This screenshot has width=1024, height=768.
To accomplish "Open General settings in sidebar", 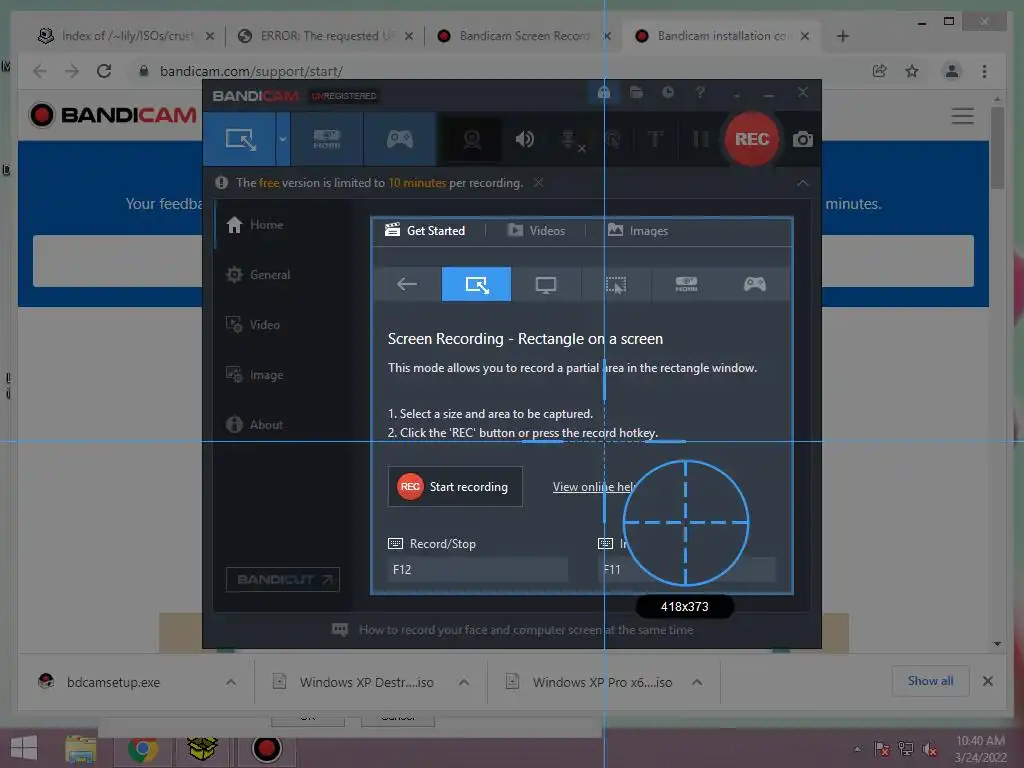I will (258, 275).
